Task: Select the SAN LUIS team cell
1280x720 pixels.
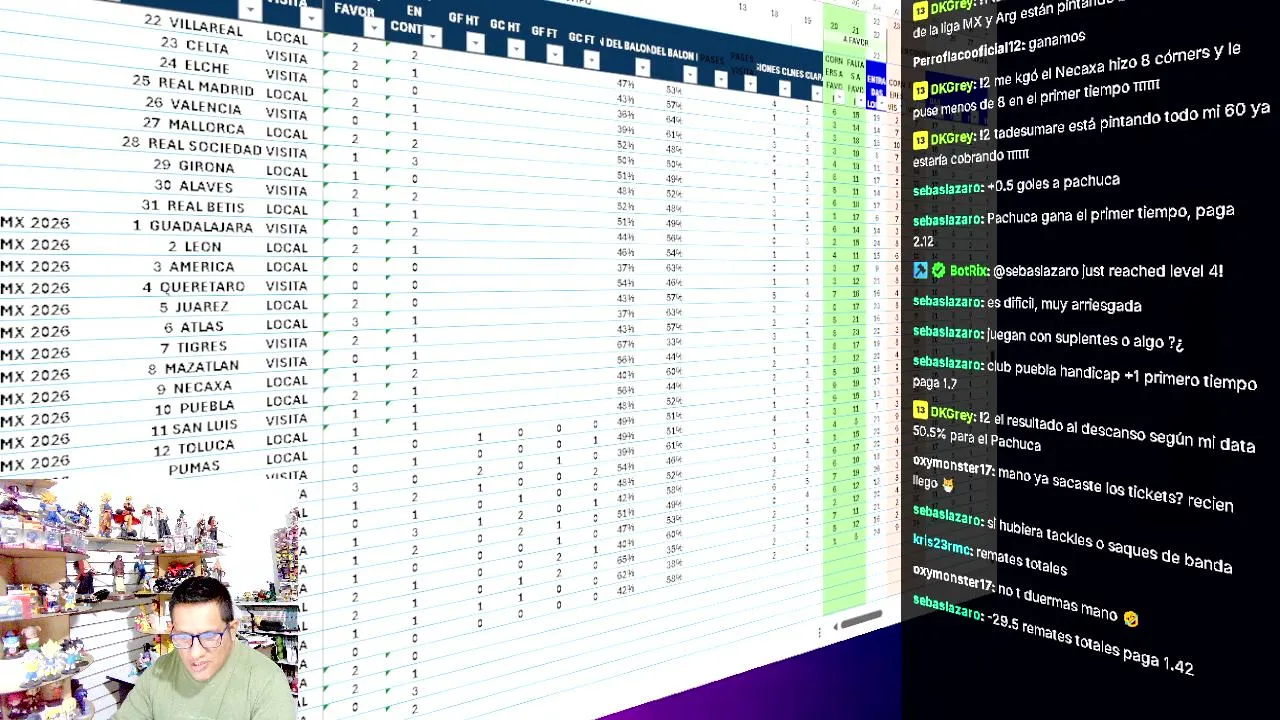Action: pos(207,429)
